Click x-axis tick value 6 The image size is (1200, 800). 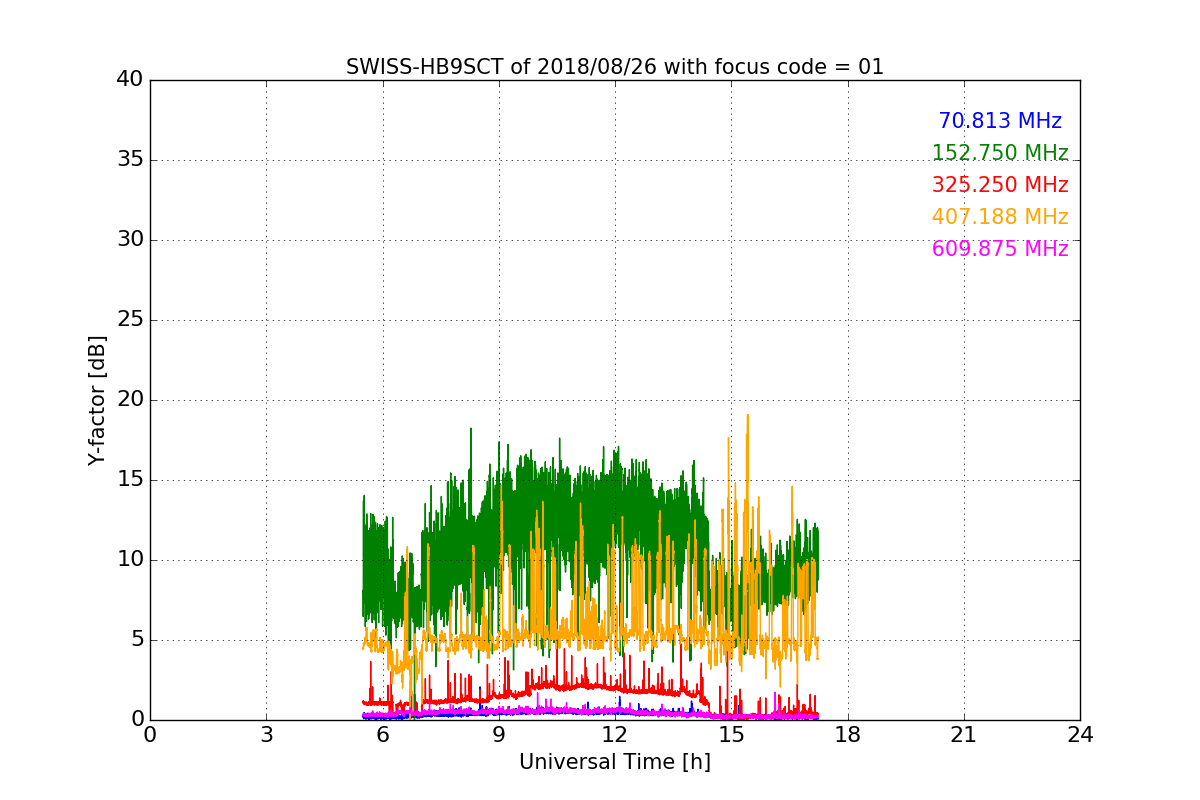382,735
